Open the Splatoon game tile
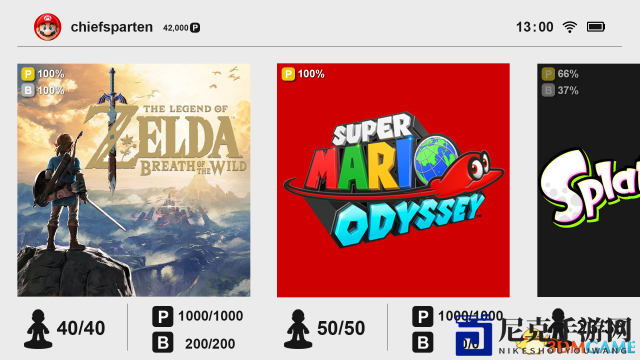Viewport: 640px width, 360px height. point(589,180)
